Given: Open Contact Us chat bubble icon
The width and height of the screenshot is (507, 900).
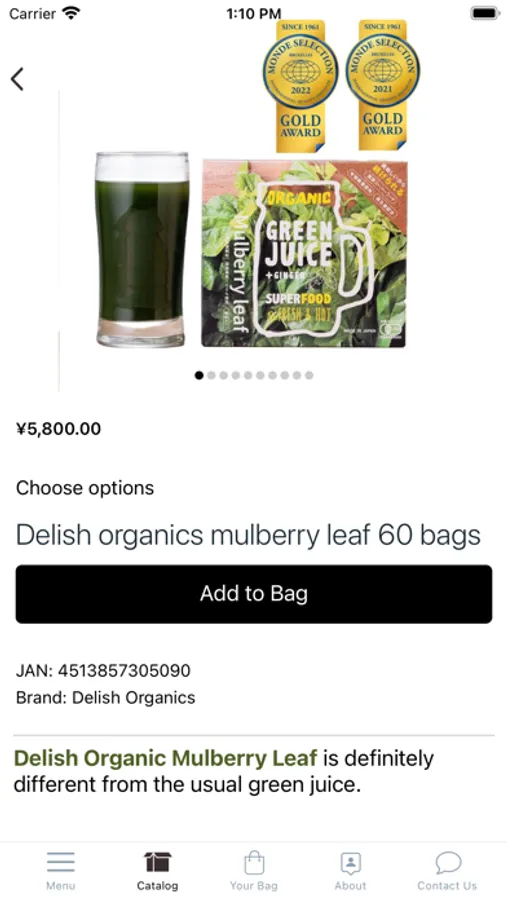Looking at the screenshot, I should coord(447,862).
